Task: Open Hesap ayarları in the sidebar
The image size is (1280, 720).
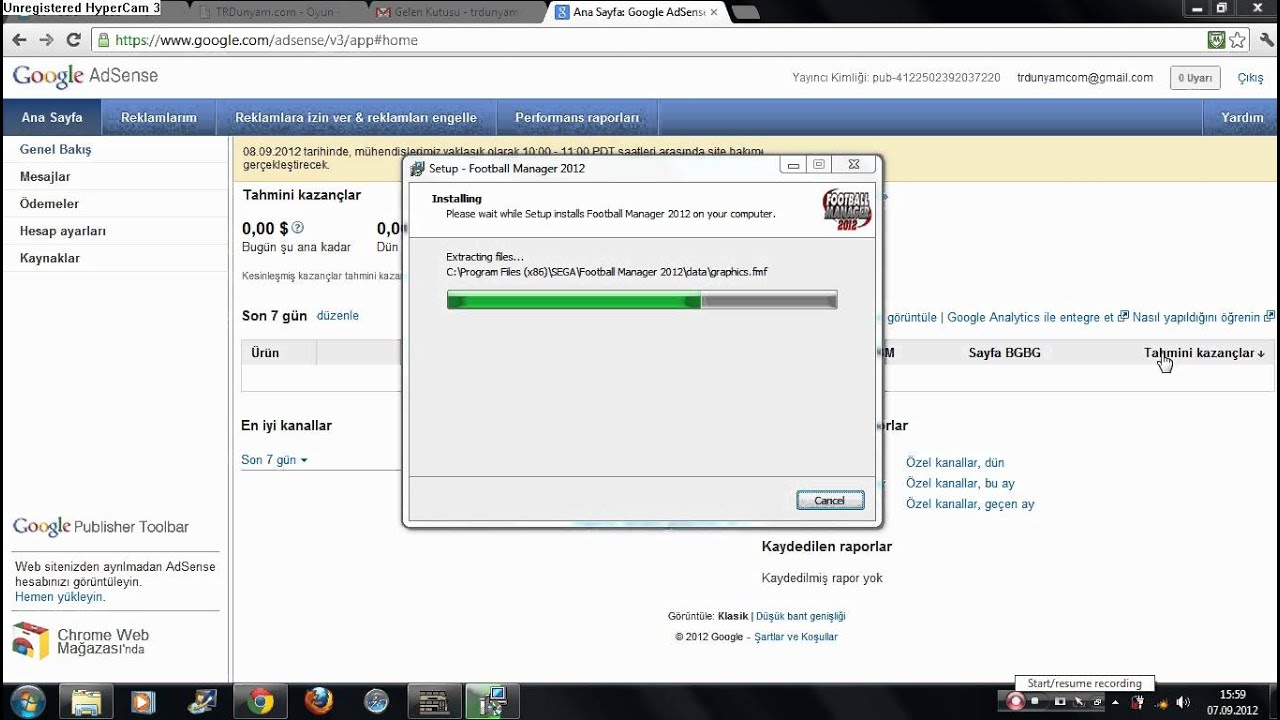Action: [63, 231]
